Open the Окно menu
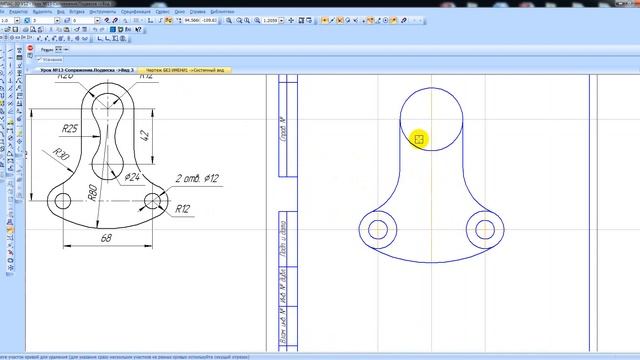This screenshot has width=640, height=360. coord(180,12)
